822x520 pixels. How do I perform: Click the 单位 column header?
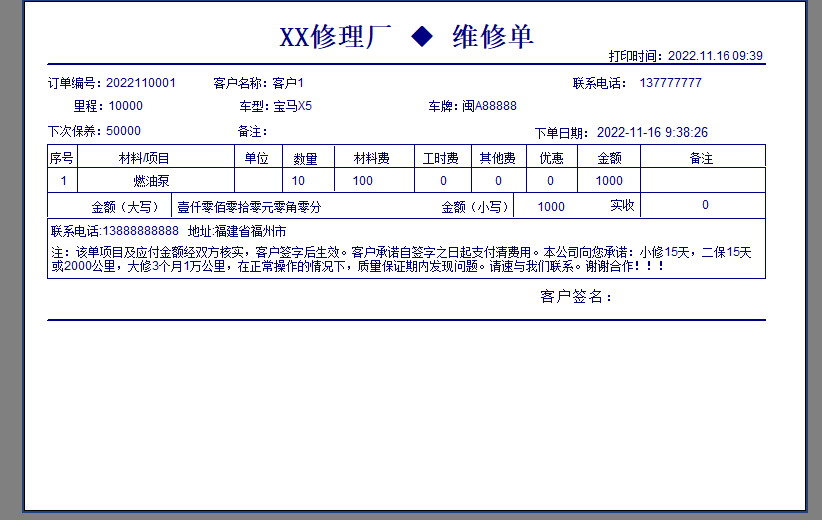256,158
